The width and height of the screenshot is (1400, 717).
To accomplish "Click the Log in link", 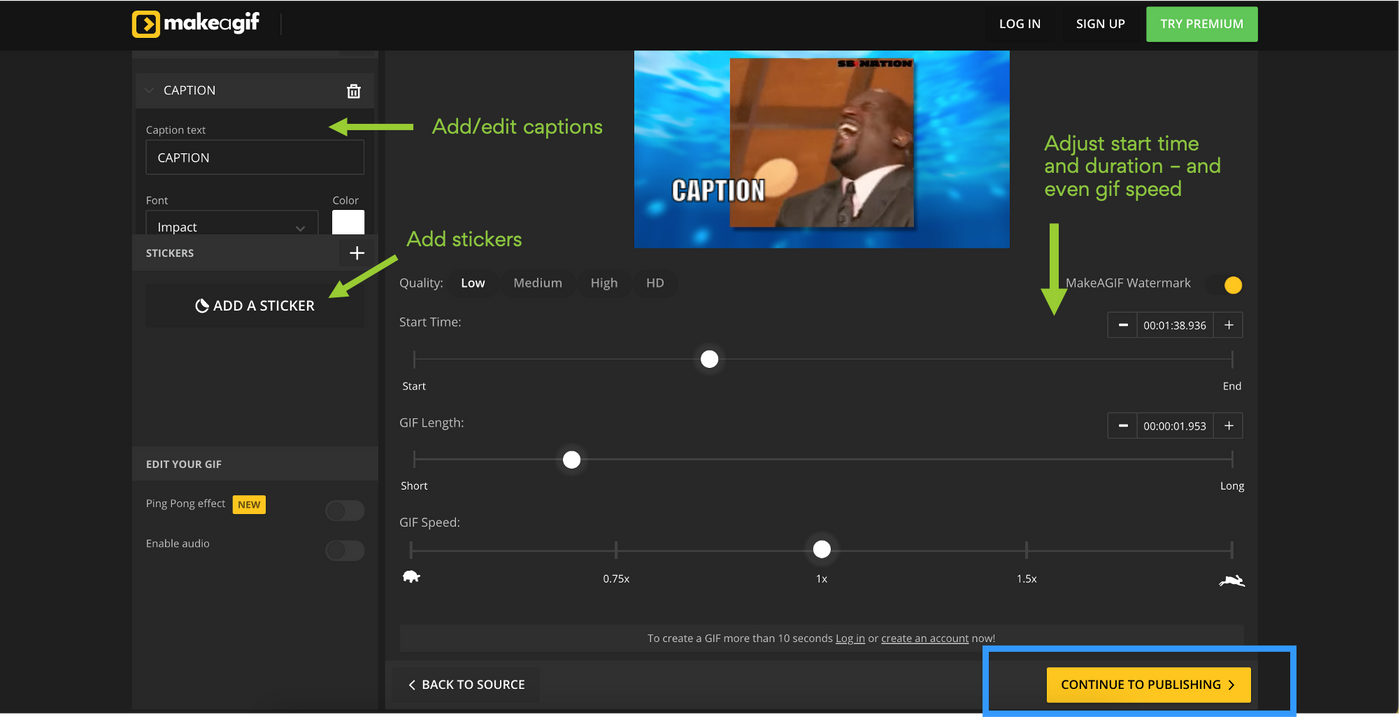I will coord(850,638).
